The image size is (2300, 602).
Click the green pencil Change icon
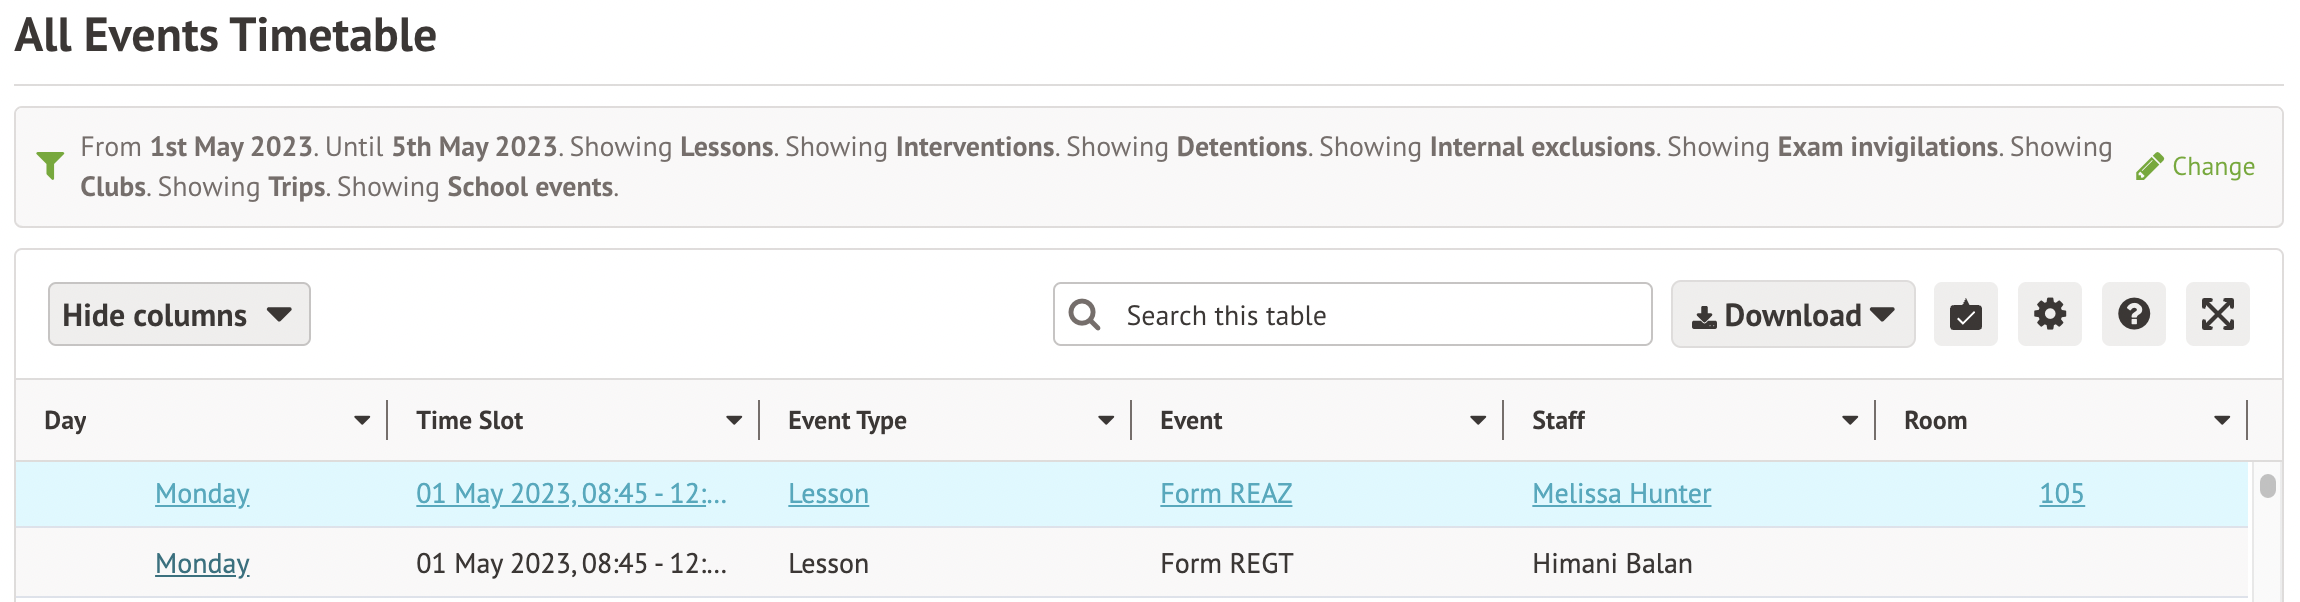[2149, 167]
